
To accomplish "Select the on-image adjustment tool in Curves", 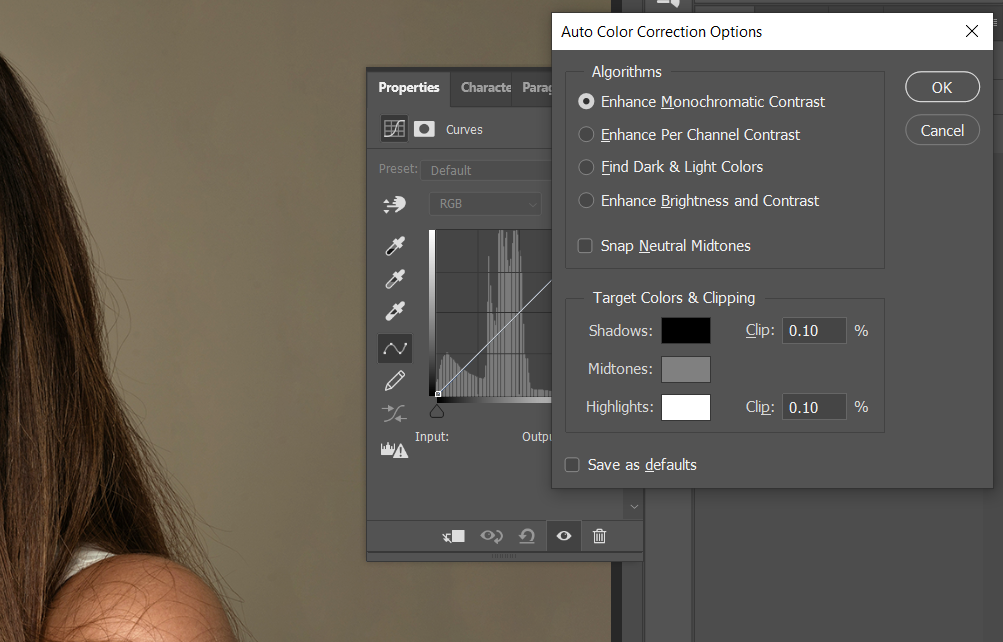I will point(395,205).
